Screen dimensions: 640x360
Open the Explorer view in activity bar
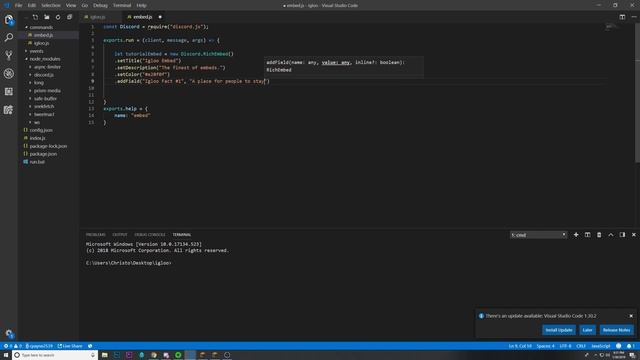pos(9,20)
